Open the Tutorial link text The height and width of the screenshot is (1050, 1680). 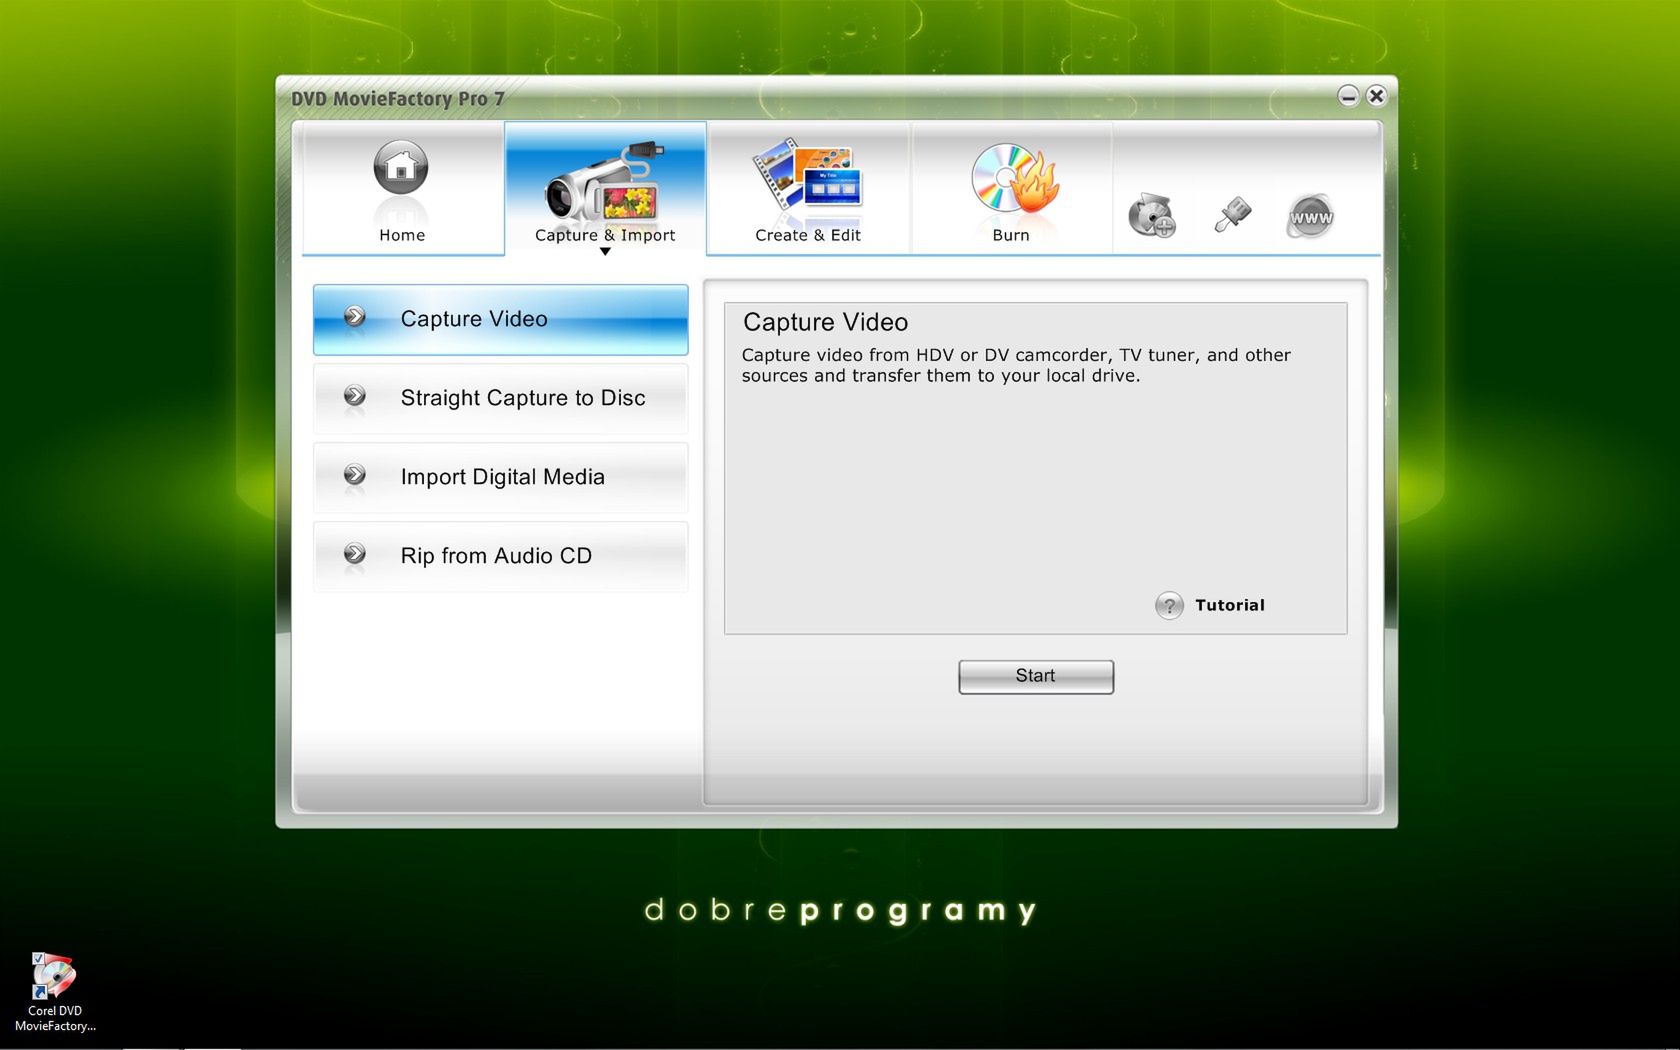tap(1229, 605)
